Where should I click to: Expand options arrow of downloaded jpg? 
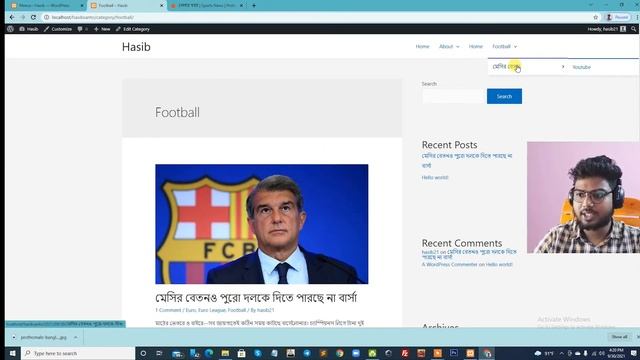76,337
